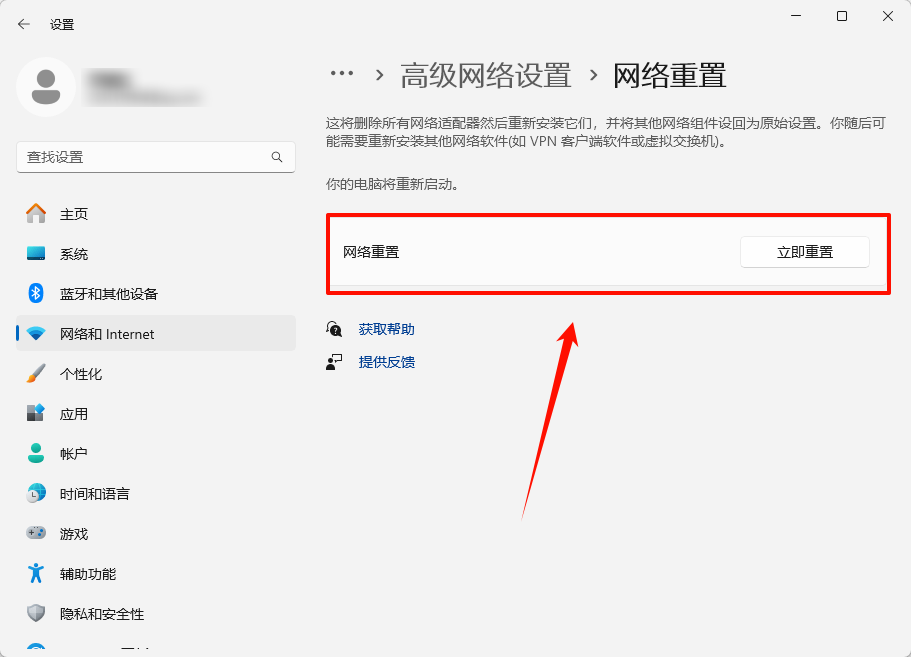Click the search magnifier in 查找设置 box

point(277,157)
